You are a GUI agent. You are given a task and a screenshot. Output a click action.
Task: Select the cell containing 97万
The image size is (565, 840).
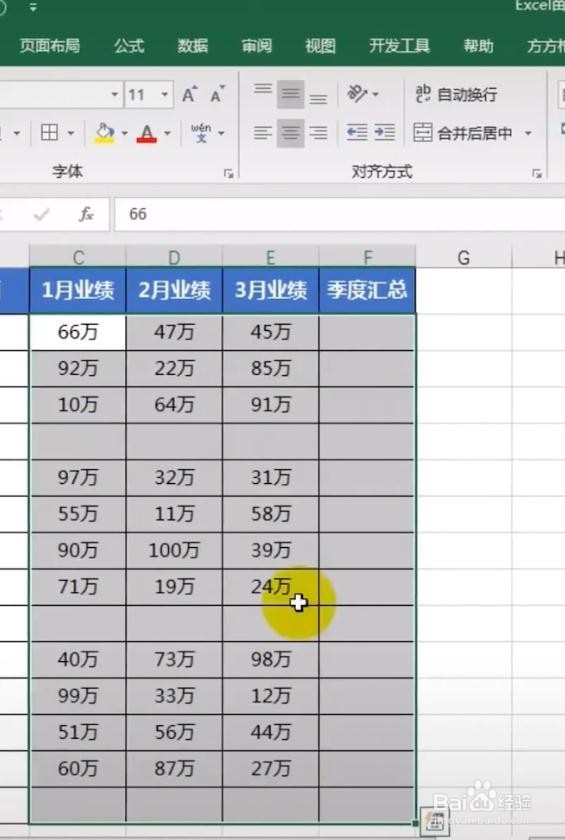[x=78, y=477]
